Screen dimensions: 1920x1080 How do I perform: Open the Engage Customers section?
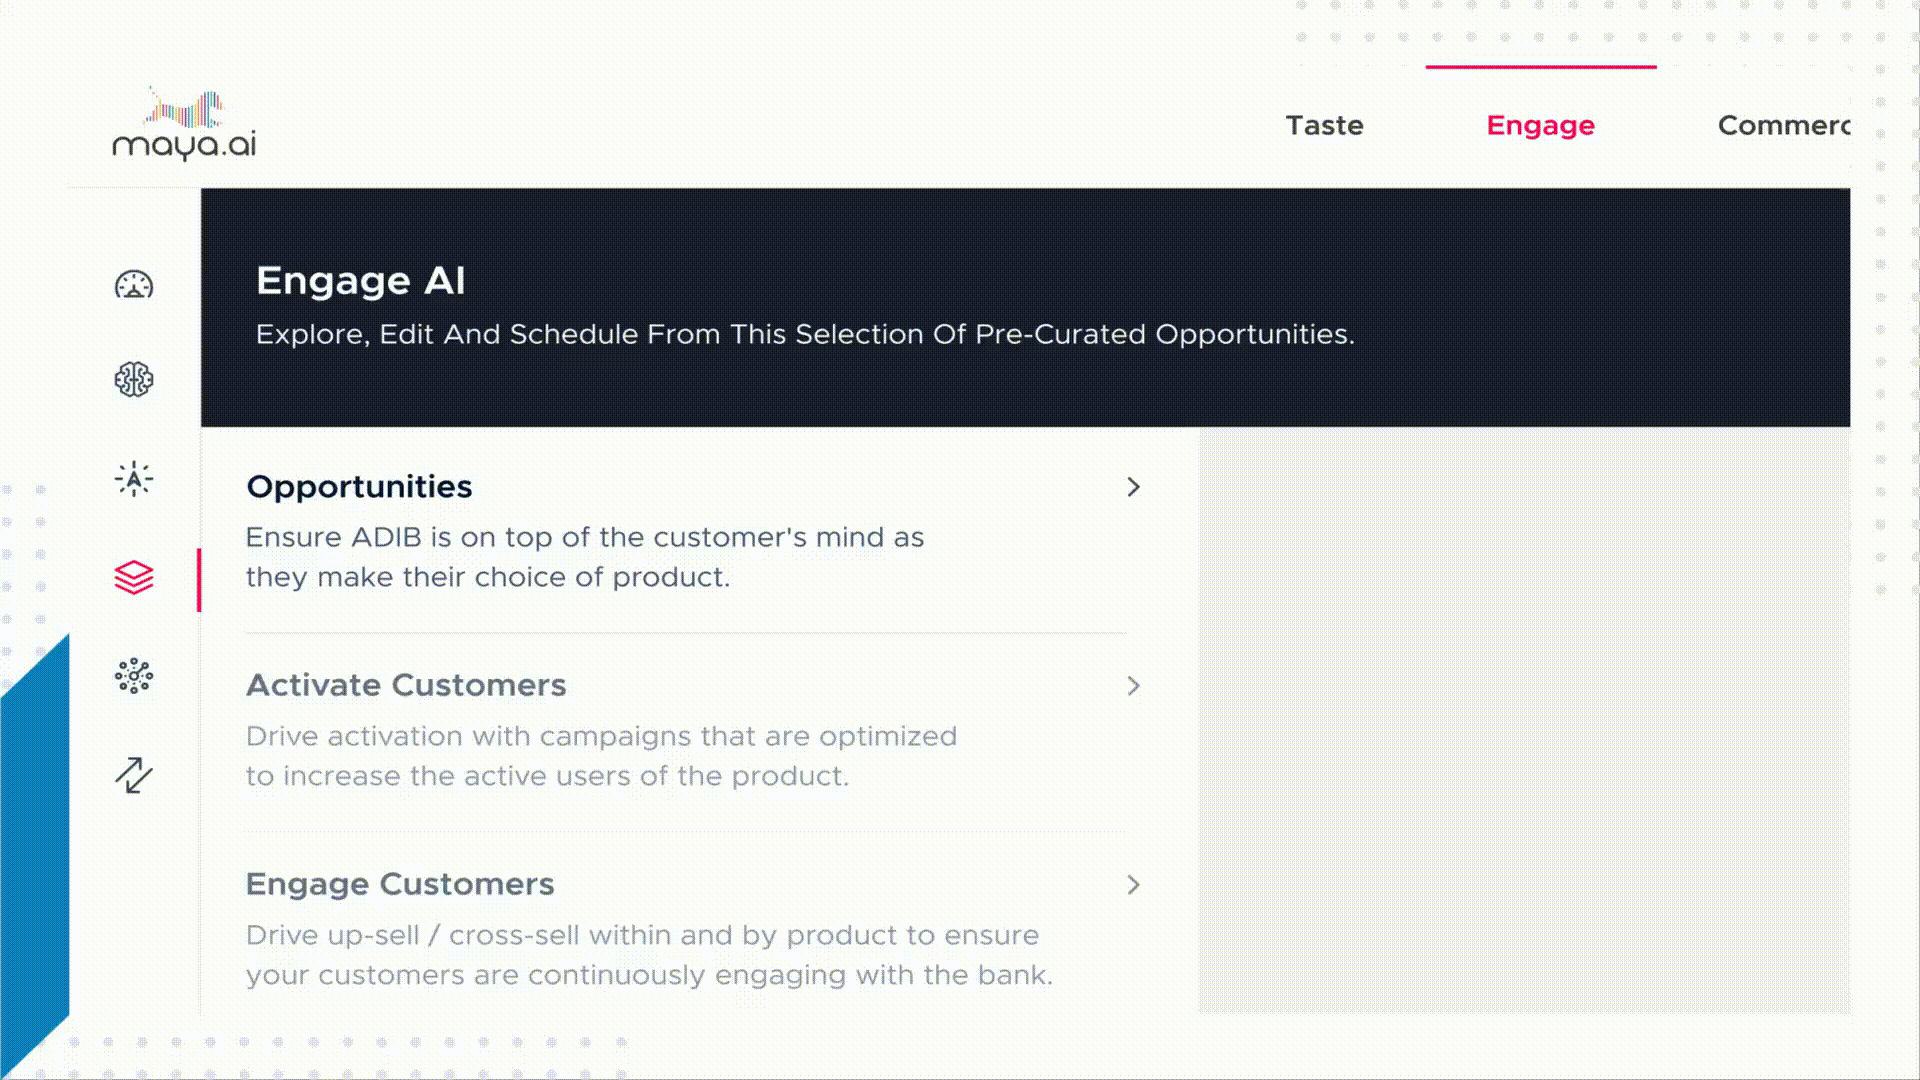[x=400, y=885]
